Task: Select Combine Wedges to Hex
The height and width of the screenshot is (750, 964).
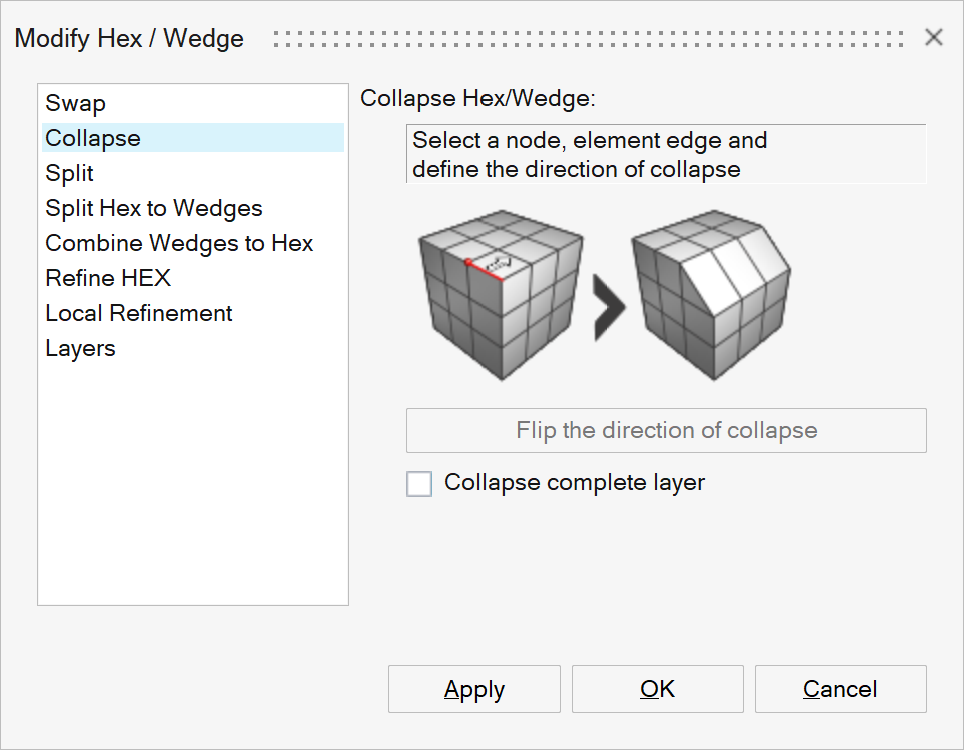Action: click(x=179, y=243)
